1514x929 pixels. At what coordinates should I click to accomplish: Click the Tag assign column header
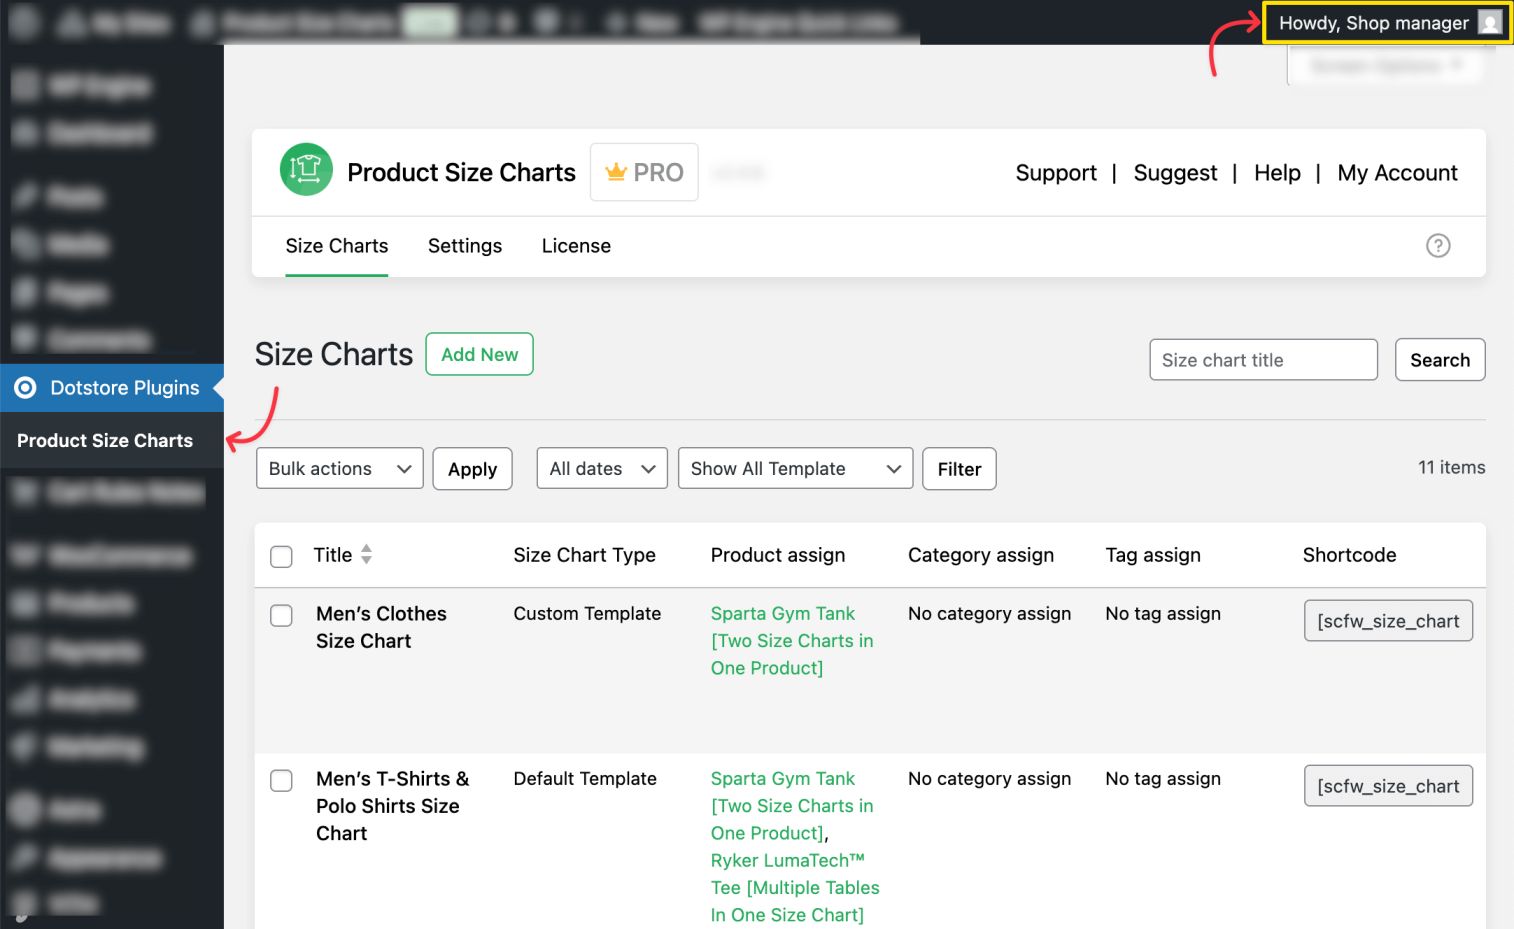pos(1153,555)
